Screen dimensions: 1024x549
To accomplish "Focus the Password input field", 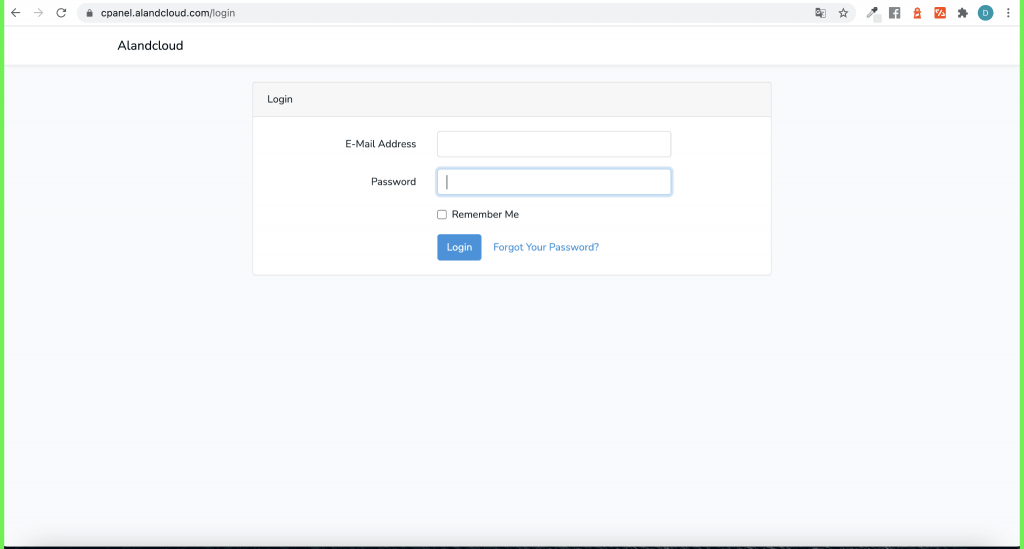I will 554,182.
